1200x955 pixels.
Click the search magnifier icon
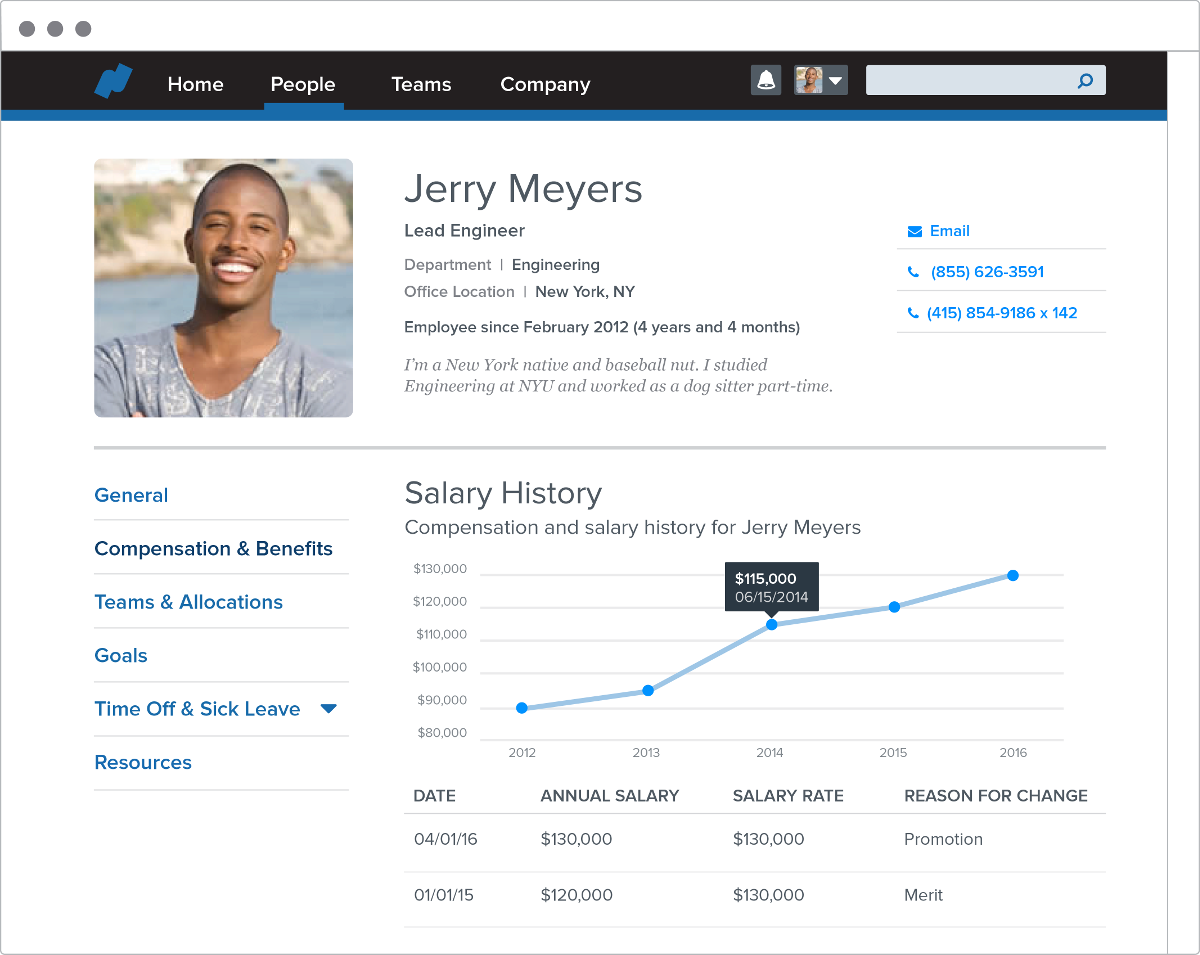1085,81
